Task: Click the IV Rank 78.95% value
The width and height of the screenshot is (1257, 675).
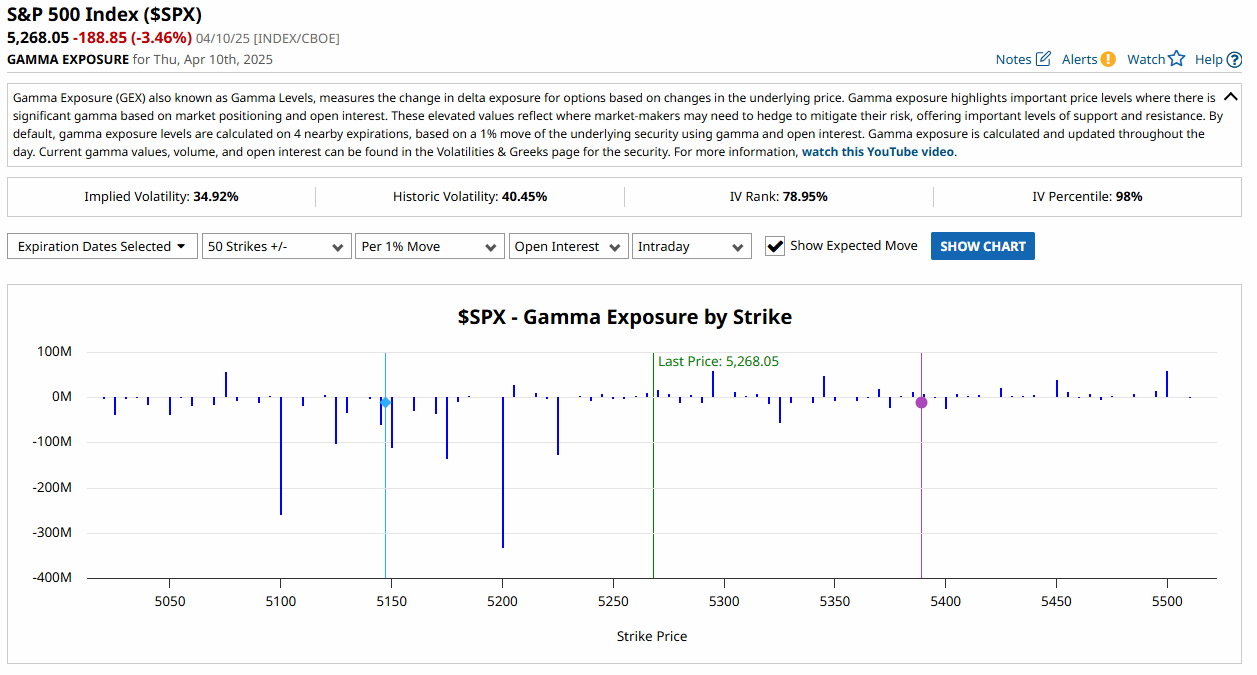Action: pyautogui.click(x=804, y=197)
